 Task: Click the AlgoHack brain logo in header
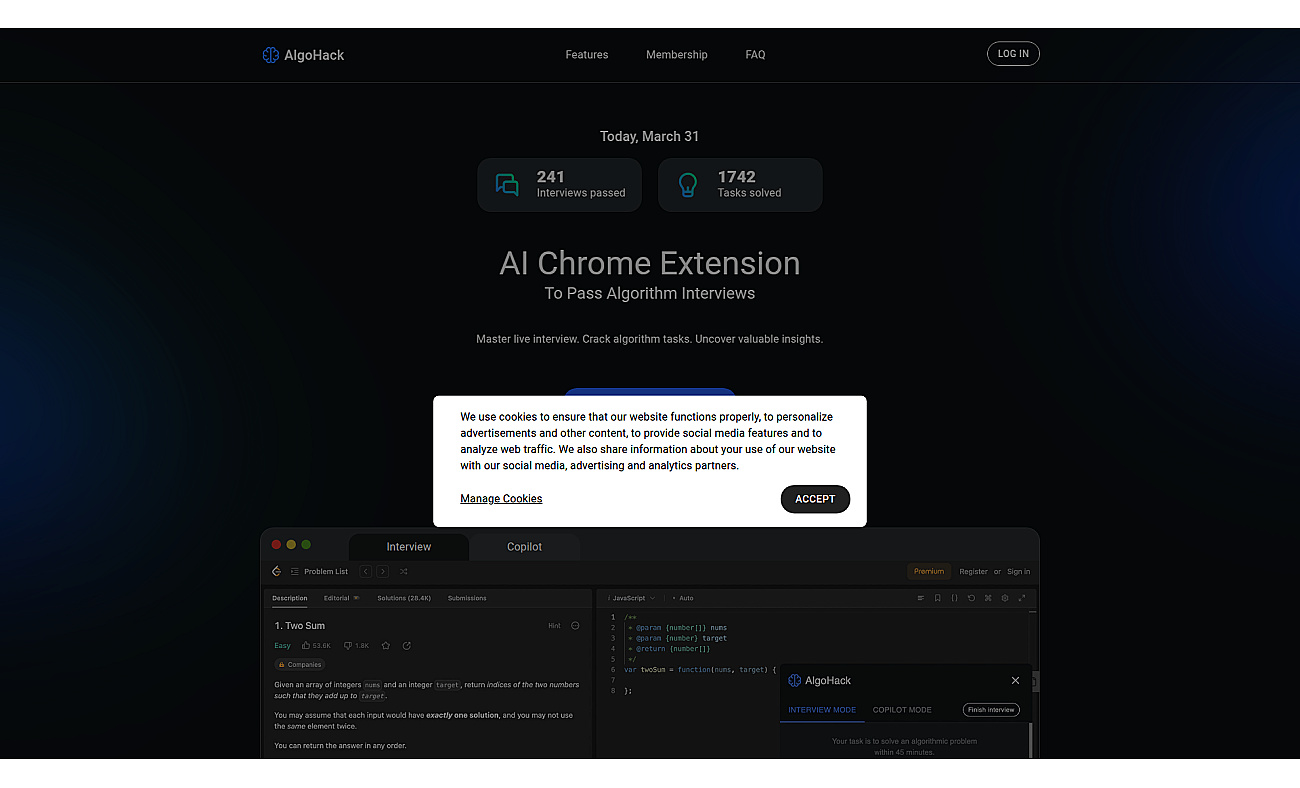270,55
